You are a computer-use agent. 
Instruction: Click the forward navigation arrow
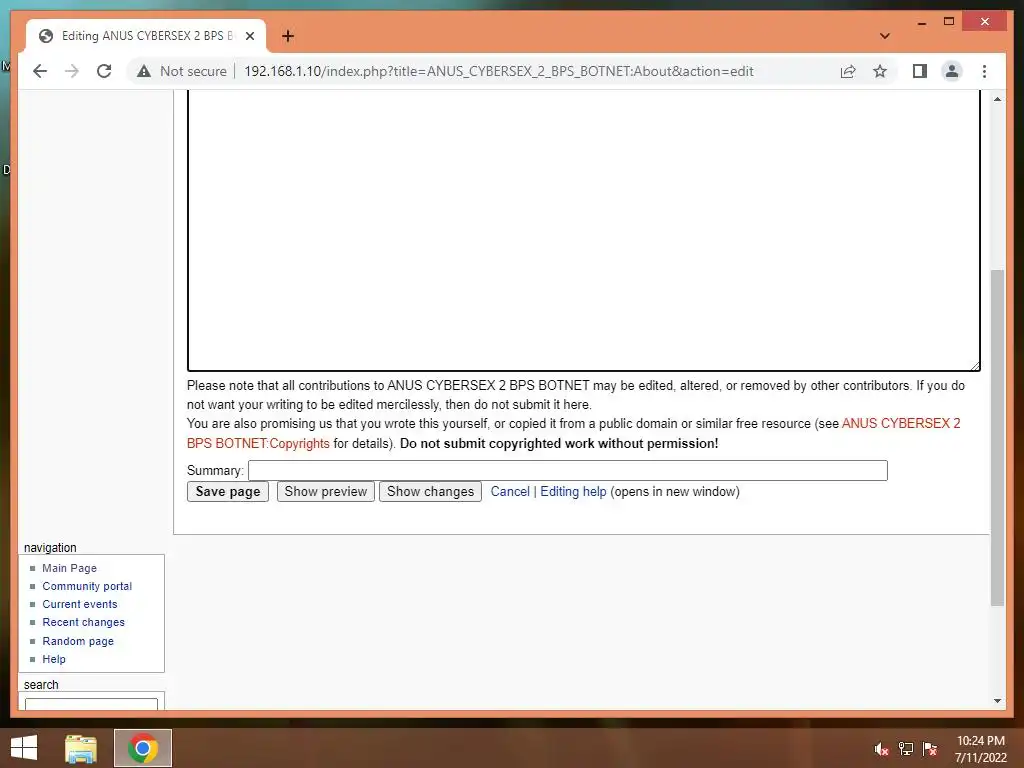click(72, 71)
